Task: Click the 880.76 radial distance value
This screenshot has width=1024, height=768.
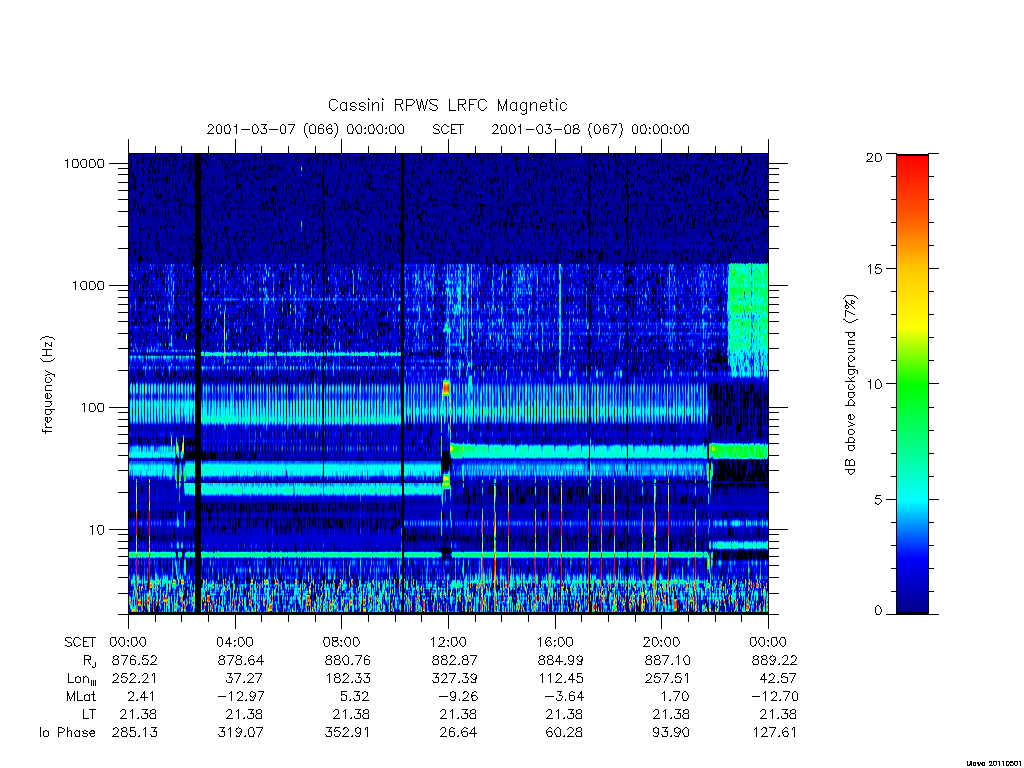Action: [x=347, y=660]
